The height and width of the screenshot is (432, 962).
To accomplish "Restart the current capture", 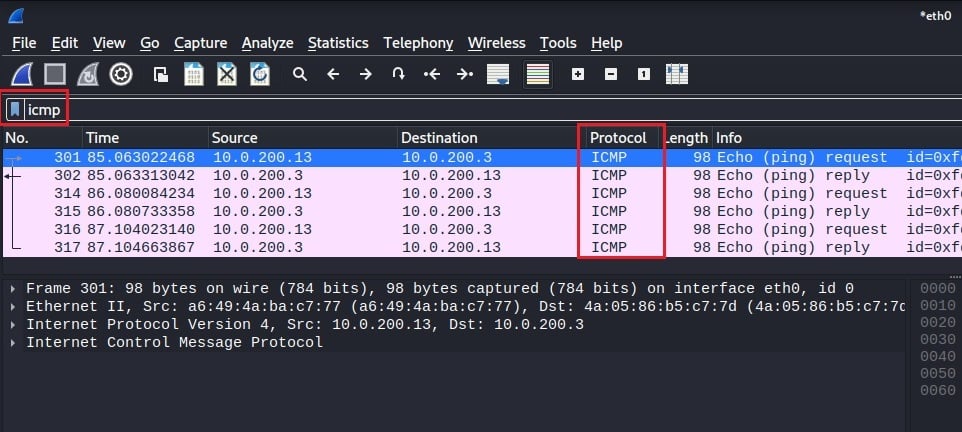I will tap(88, 75).
